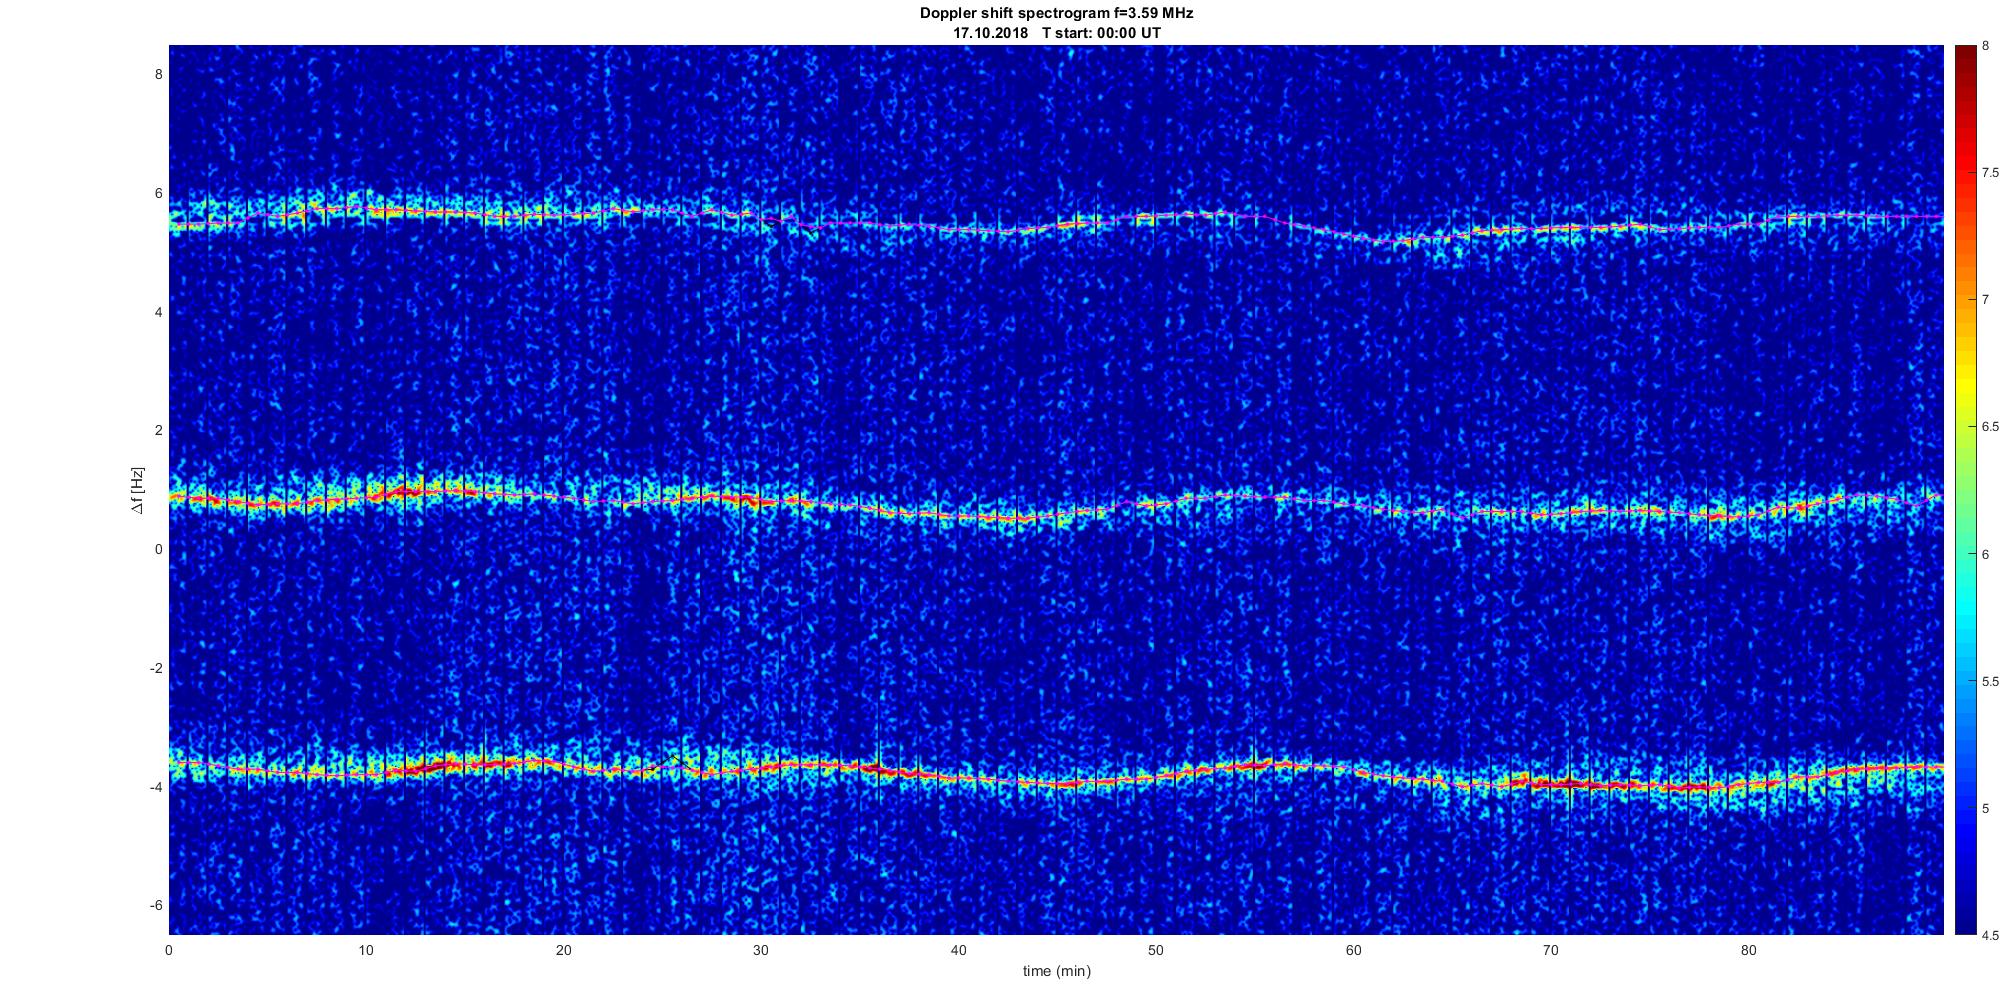Screen dimensions: 2000x1003
Task: Click y-axis tick label 2
Action: pos(158,430)
